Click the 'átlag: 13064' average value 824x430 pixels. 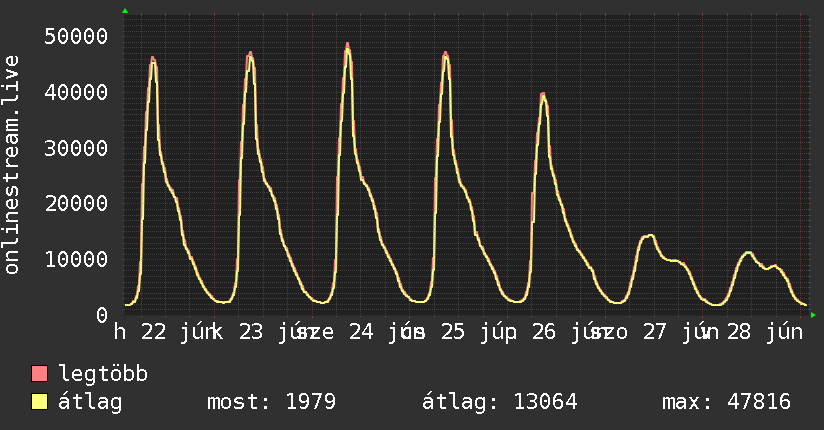click(499, 402)
